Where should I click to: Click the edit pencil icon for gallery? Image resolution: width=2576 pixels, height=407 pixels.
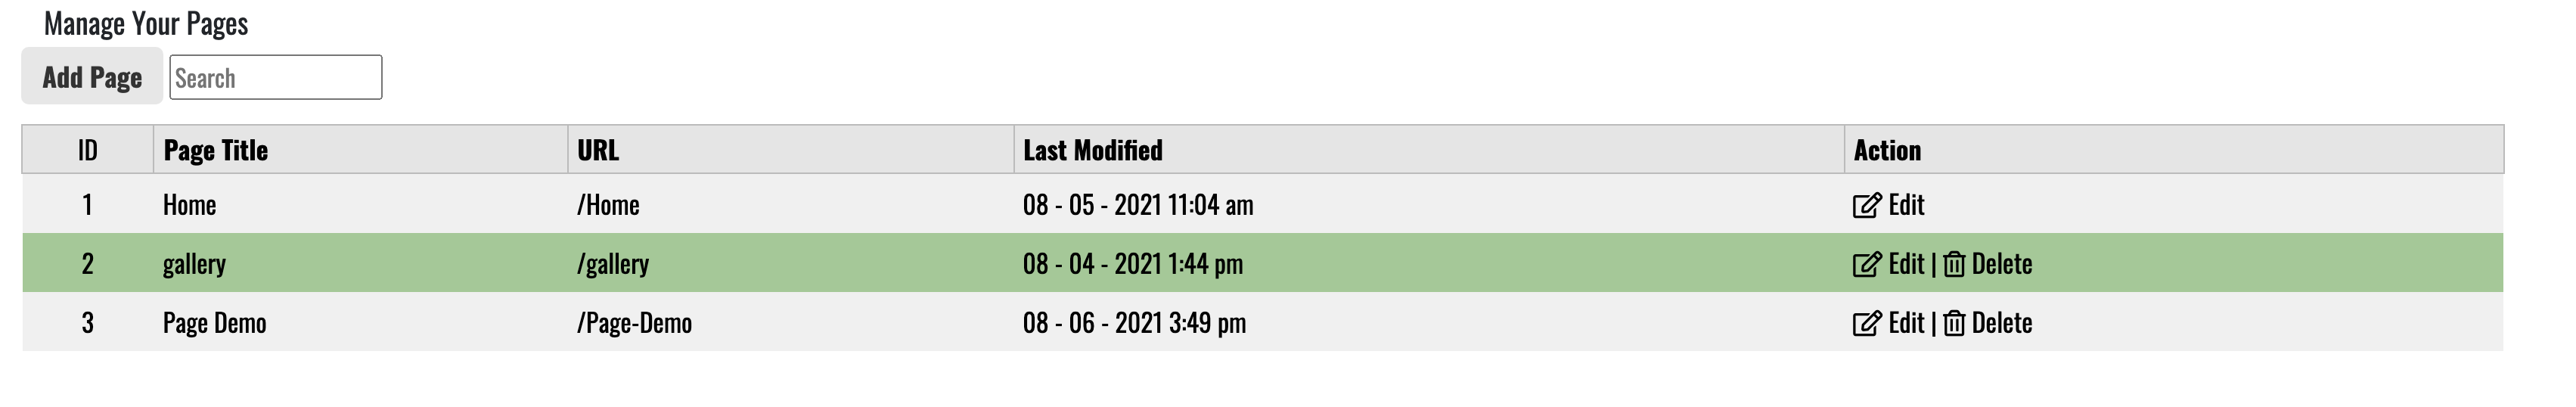pos(1866,264)
